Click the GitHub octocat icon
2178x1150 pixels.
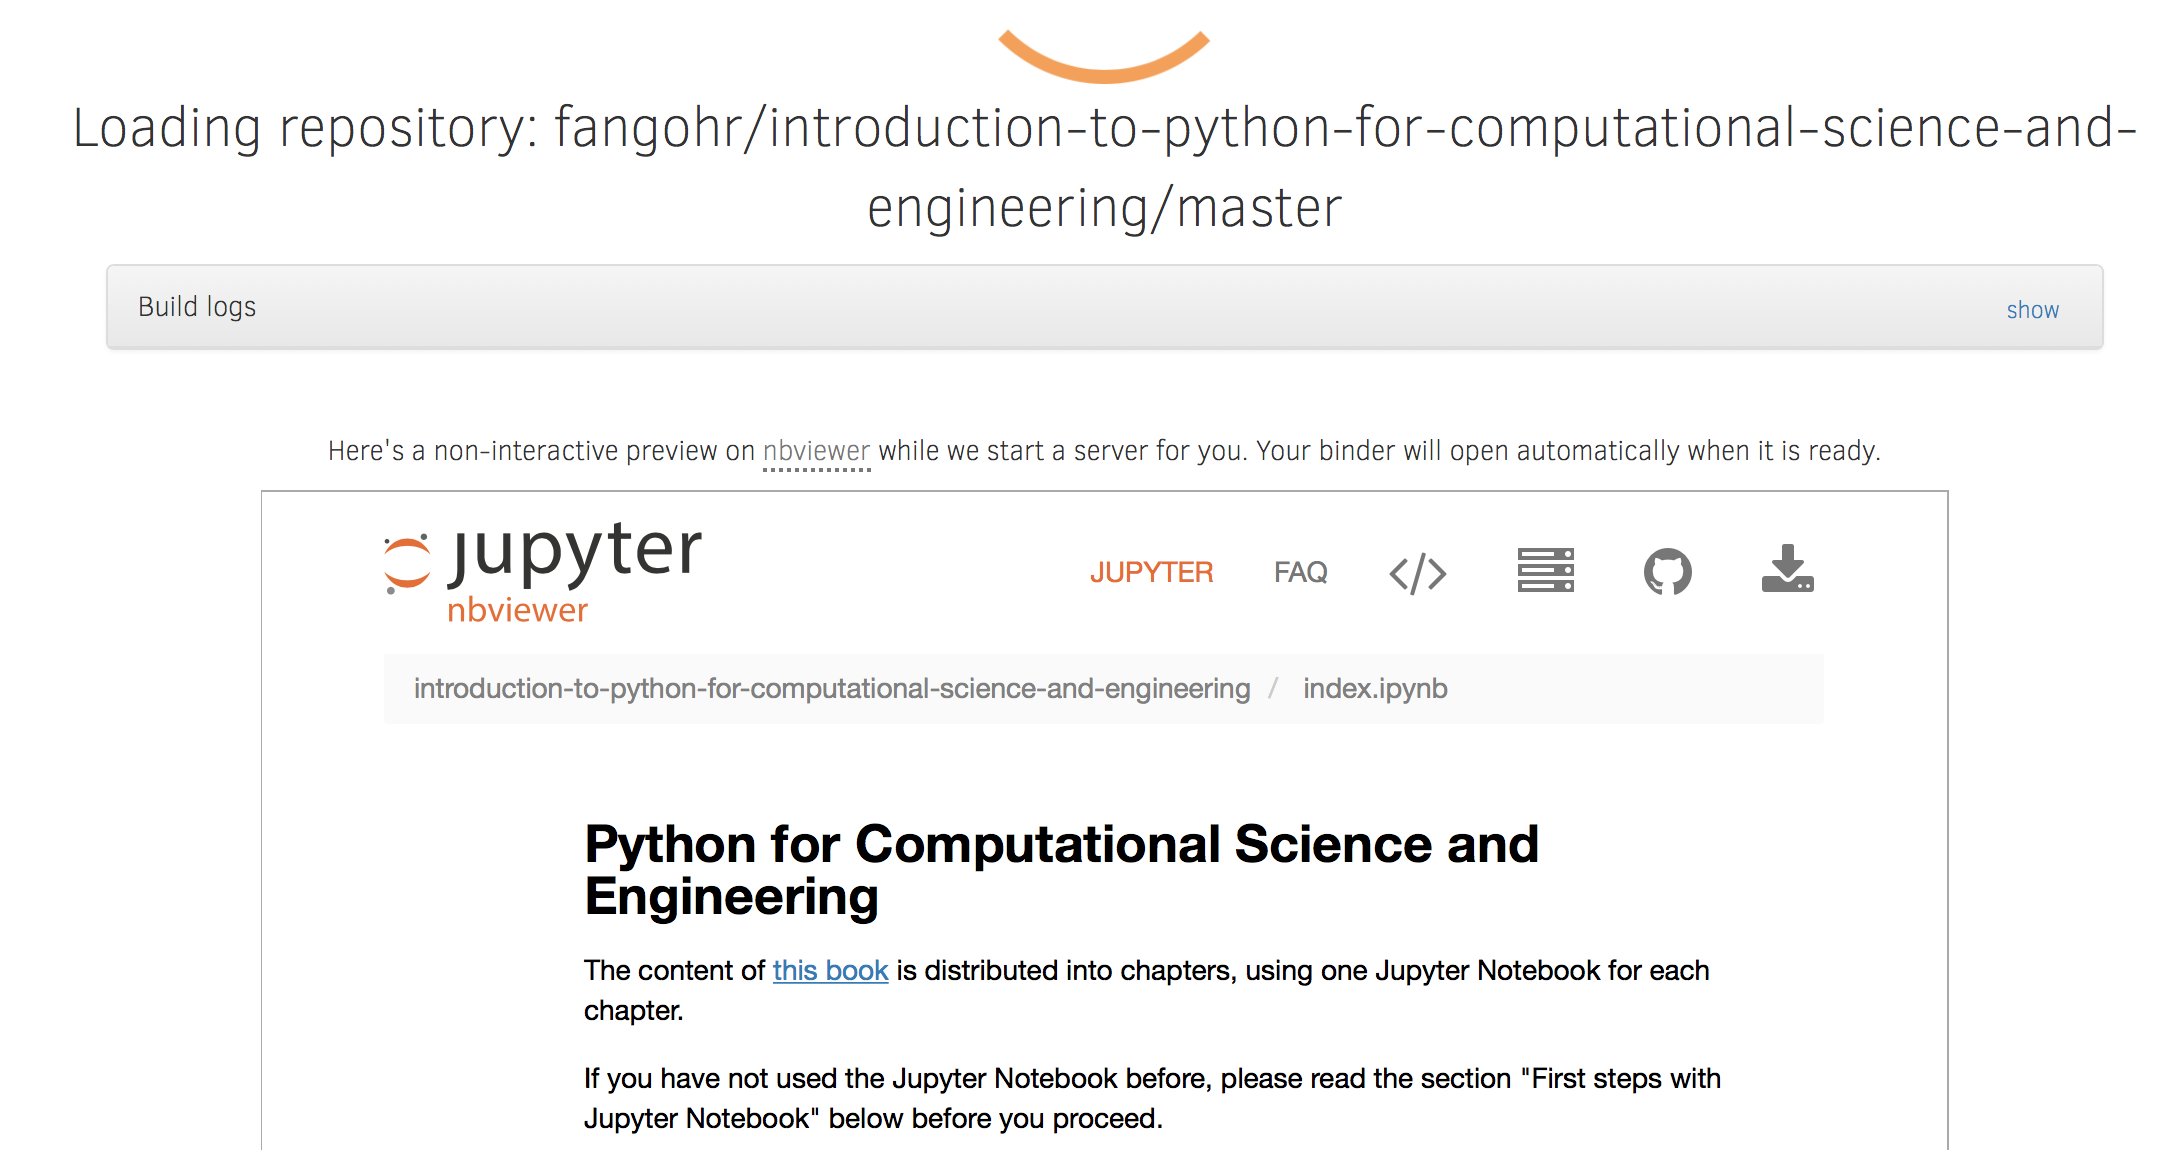click(1668, 572)
